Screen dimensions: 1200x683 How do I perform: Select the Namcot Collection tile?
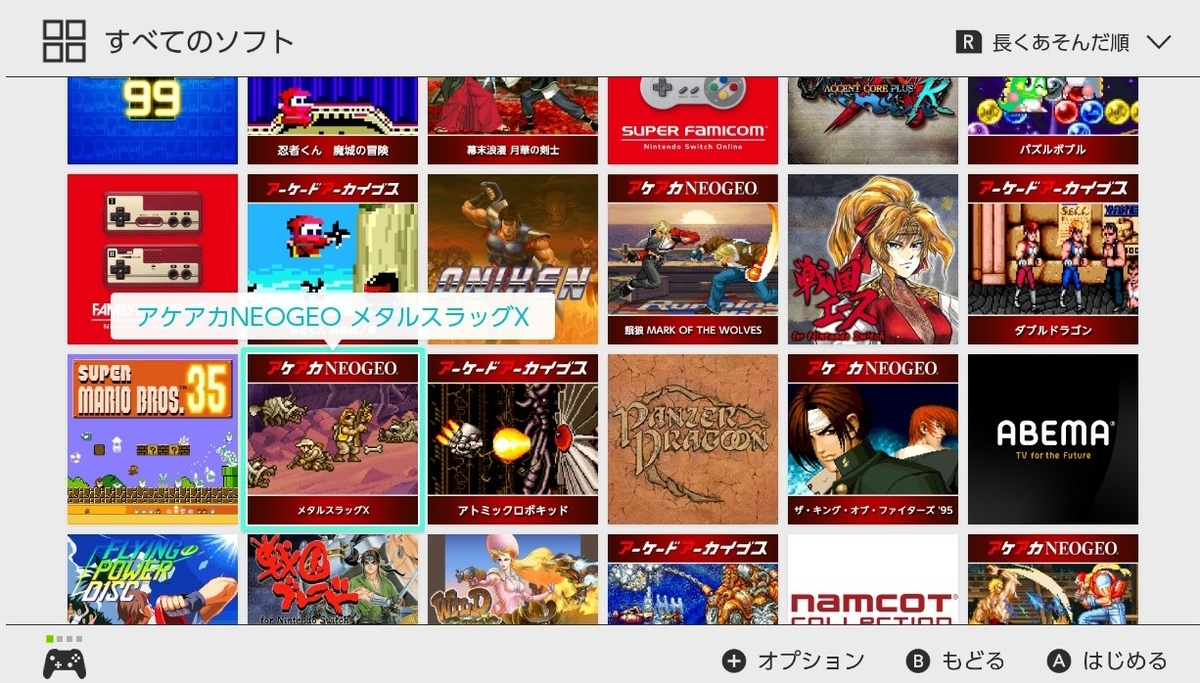coord(873,579)
